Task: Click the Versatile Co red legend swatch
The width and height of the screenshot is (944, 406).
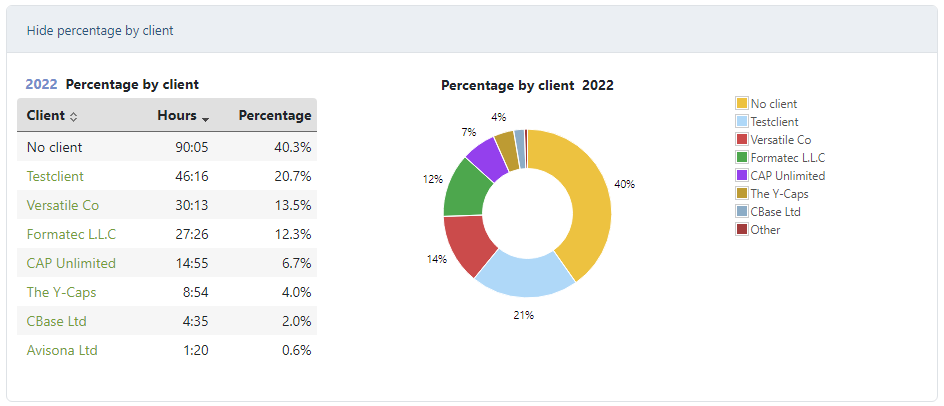Action: (742, 139)
